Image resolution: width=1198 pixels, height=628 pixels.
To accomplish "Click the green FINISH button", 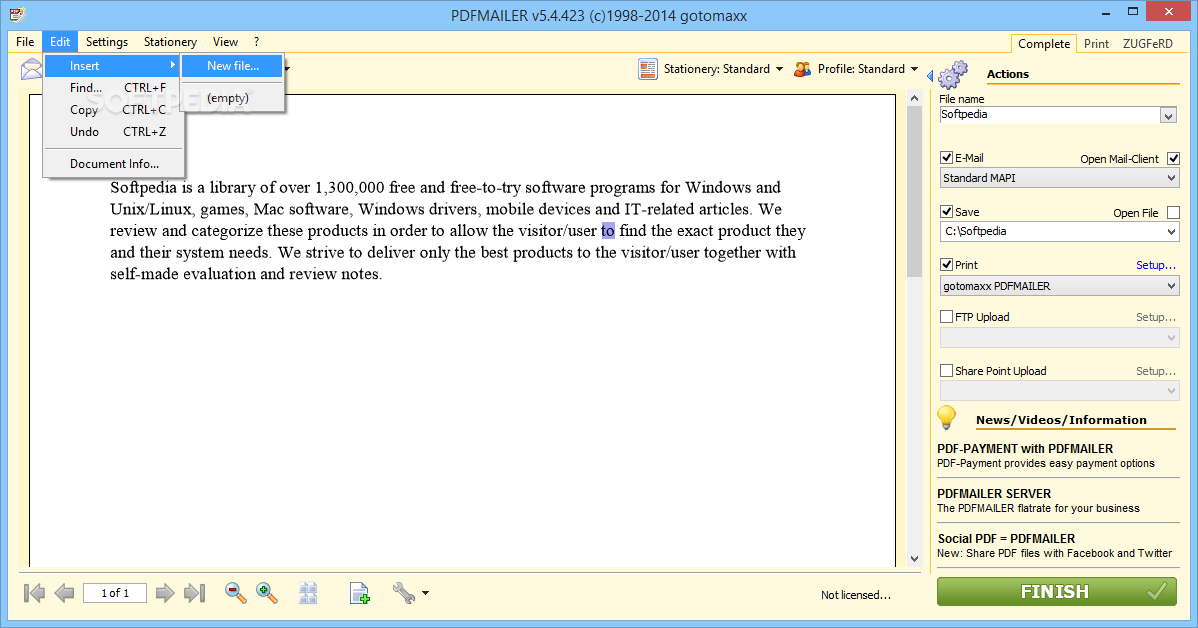I will tap(1057, 591).
